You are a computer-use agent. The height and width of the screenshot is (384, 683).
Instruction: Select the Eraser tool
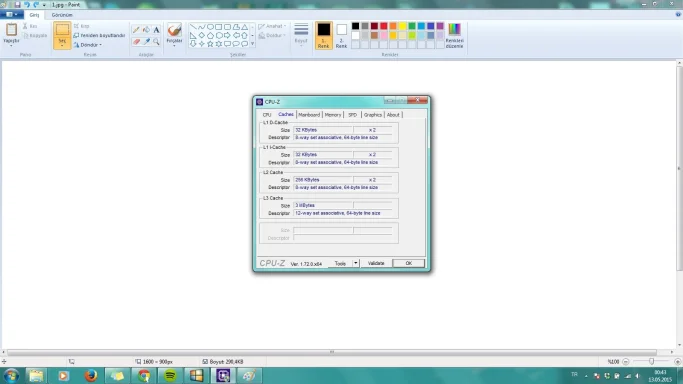pyautogui.click(x=136, y=41)
